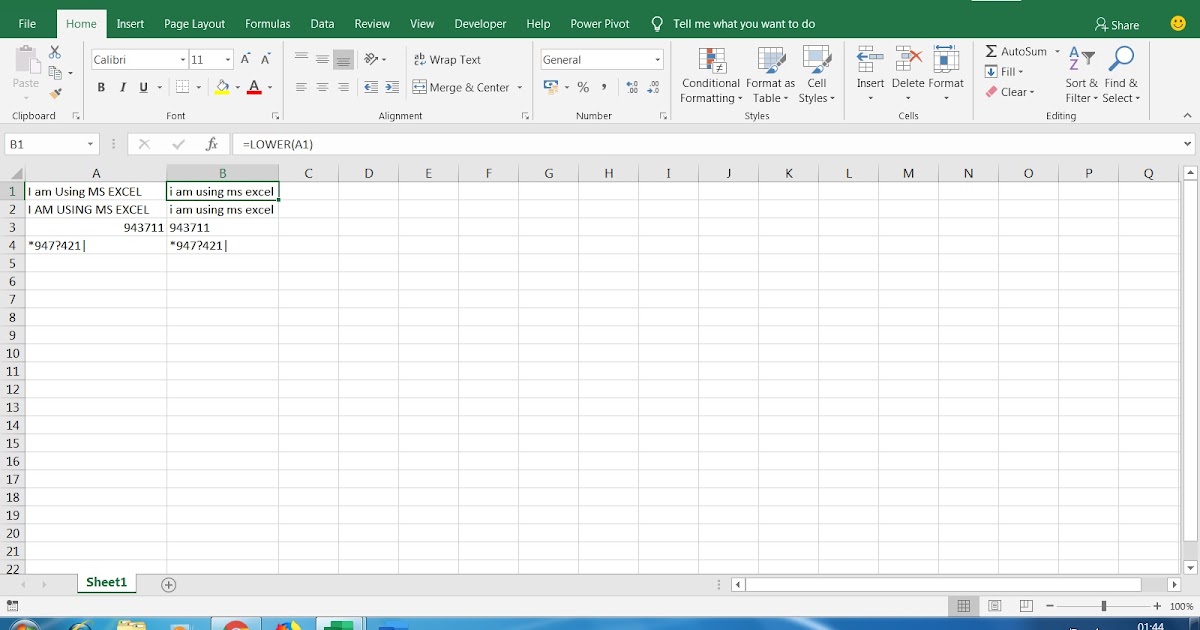Open the Power Pivot tab
The height and width of the screenshot is (630, 1200).
(x=599, y=23)
